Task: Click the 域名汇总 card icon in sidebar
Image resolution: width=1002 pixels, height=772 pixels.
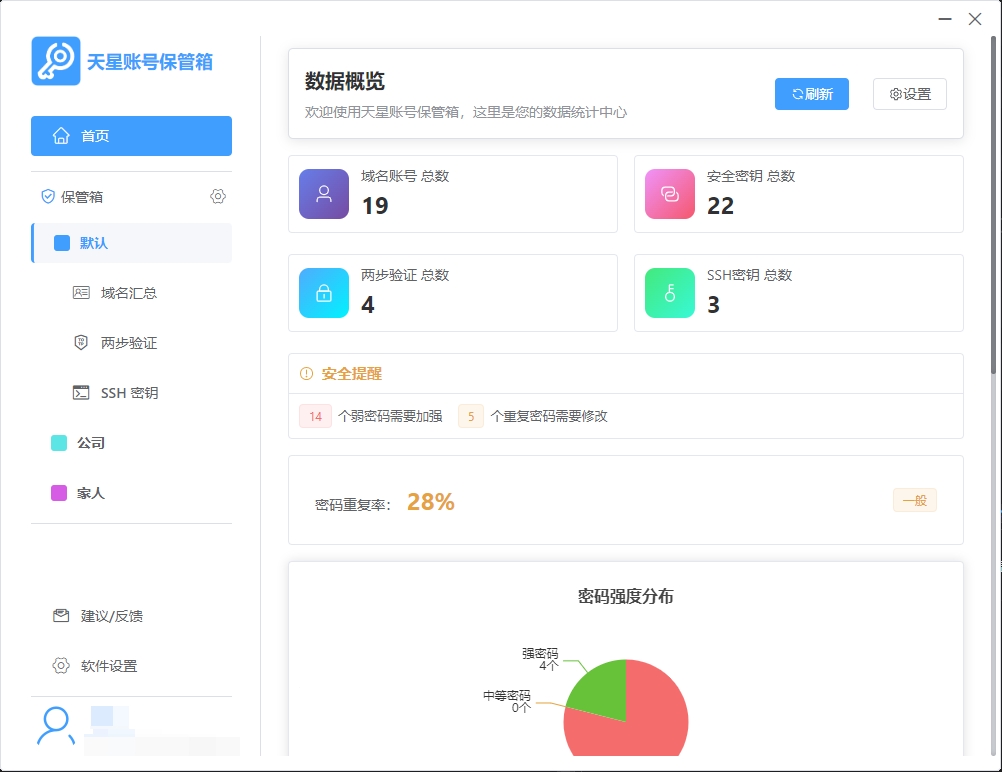Action: point(84,292)
